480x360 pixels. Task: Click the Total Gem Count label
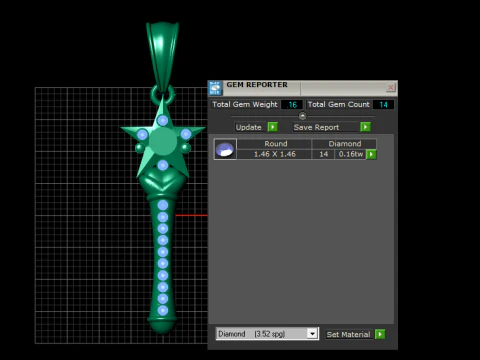338,104
